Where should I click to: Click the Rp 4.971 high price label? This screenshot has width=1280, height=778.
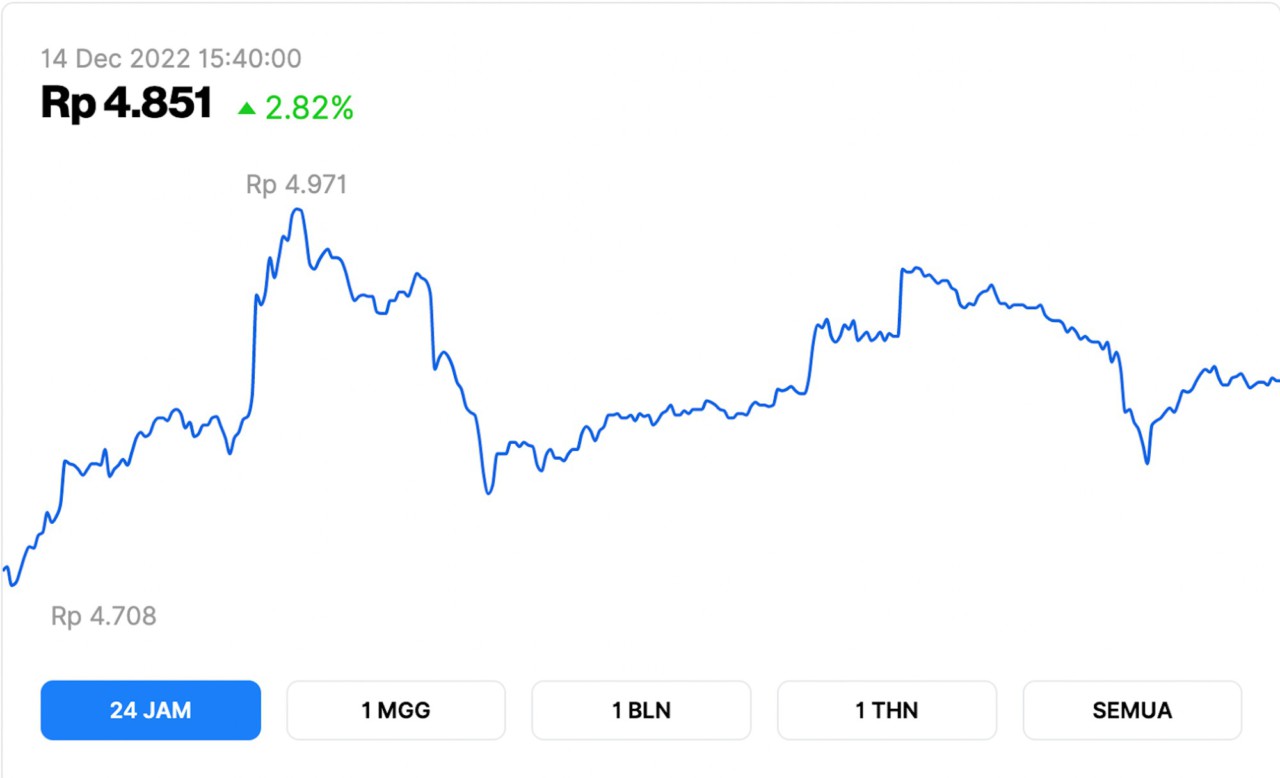click(296, 184)
